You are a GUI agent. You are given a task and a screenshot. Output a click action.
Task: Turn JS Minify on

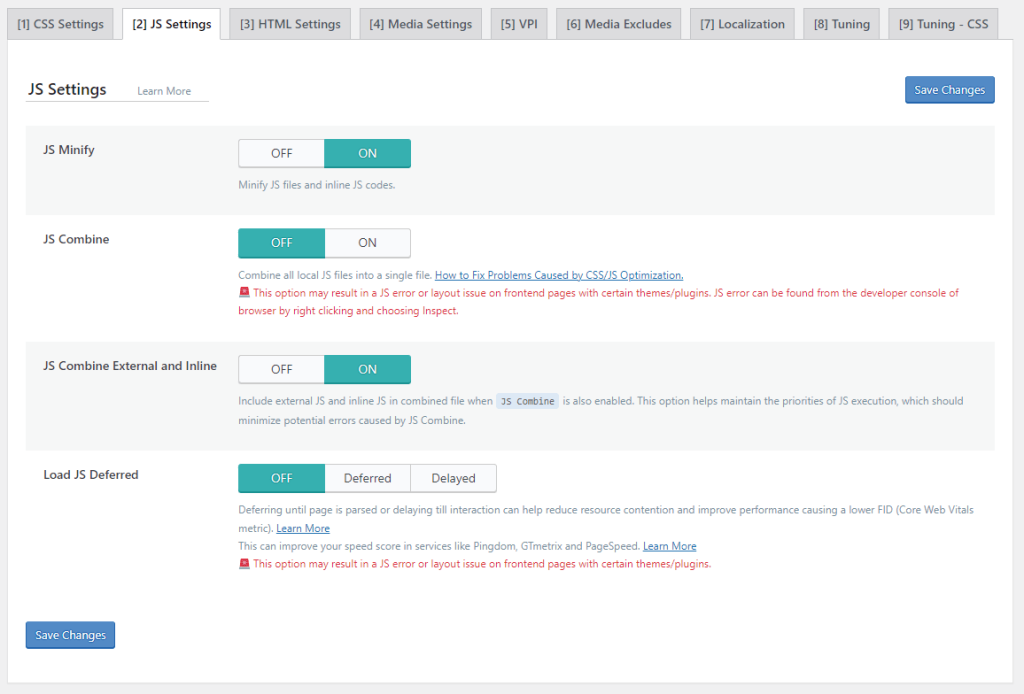tap(367, 153)
